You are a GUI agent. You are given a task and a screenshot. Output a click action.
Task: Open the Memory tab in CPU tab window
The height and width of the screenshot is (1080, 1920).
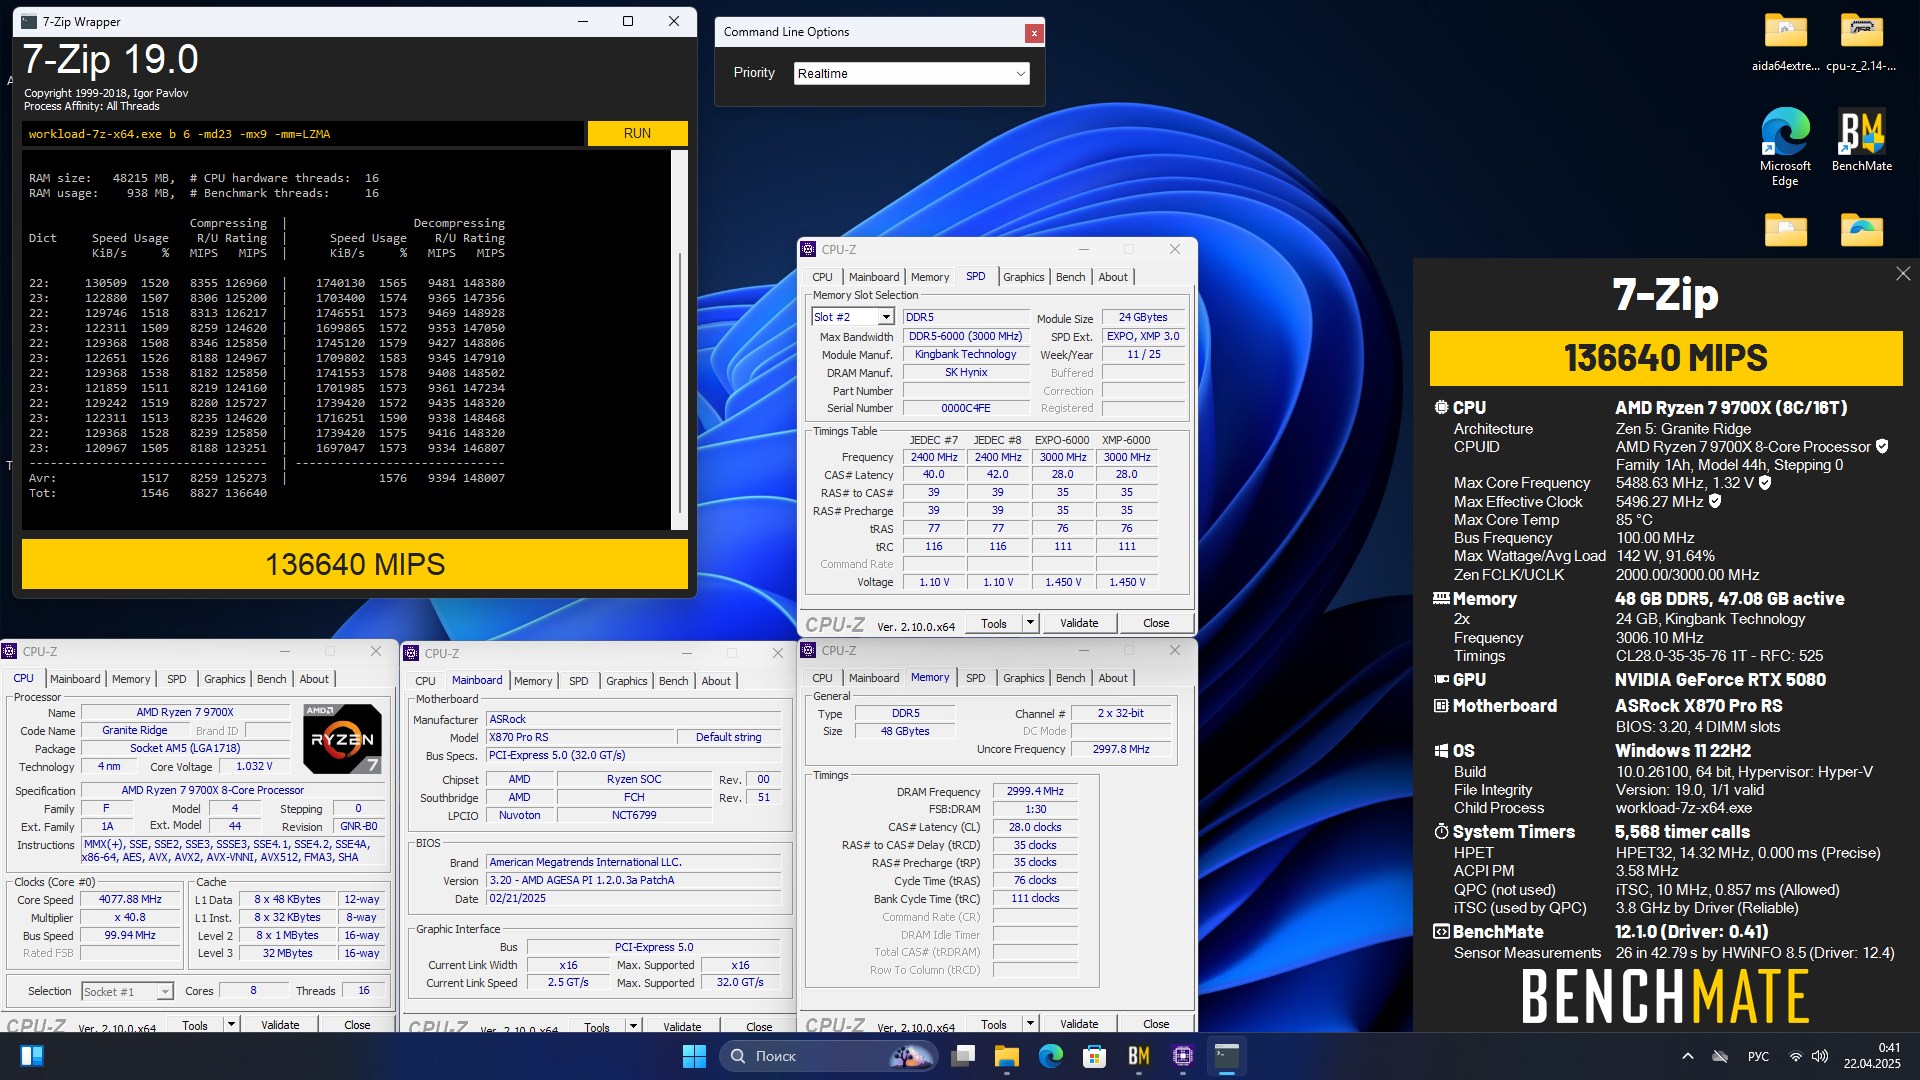pyautogui.click(x=131, y=679)
